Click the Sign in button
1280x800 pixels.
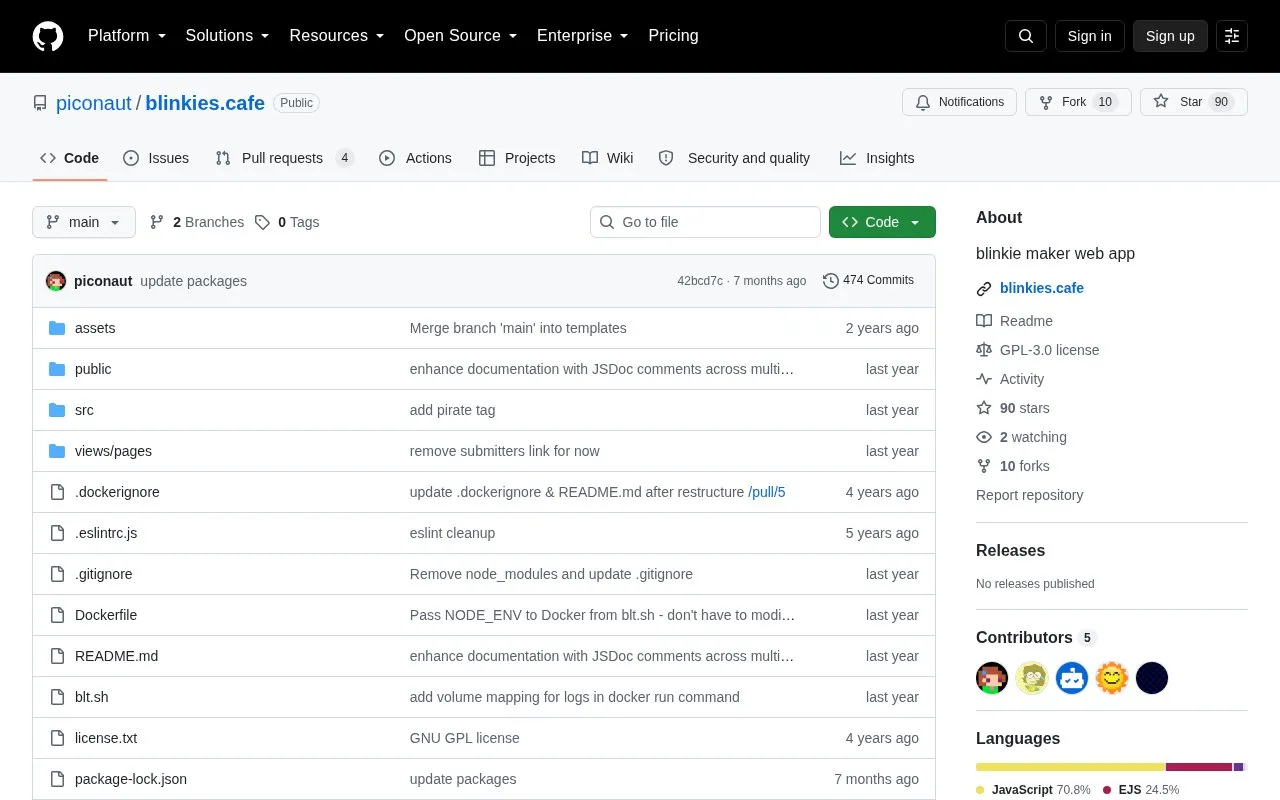(1090, 36)
